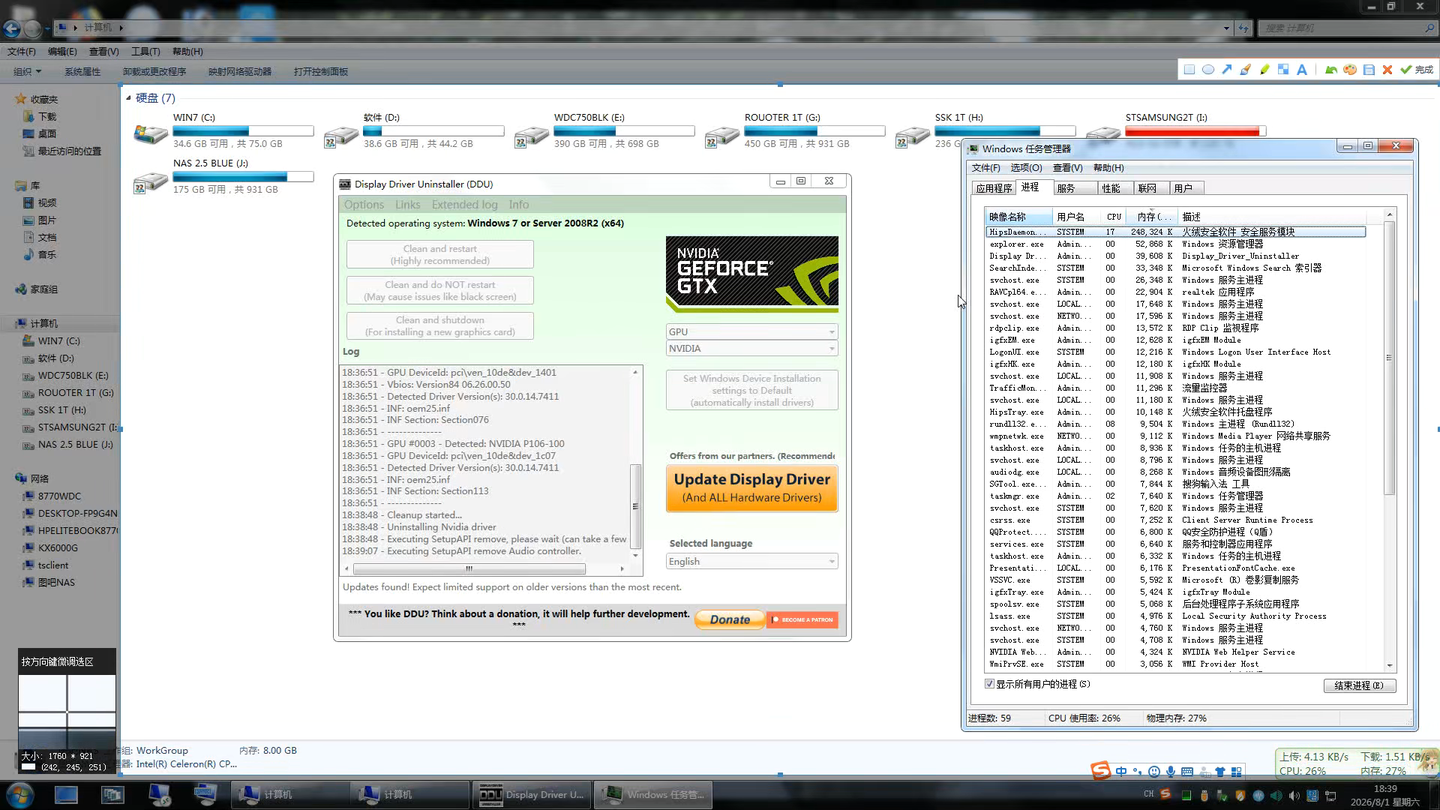Open the Links menu in DDU
The height and width of the screenshot is (810, 1440).
point(408,205)
